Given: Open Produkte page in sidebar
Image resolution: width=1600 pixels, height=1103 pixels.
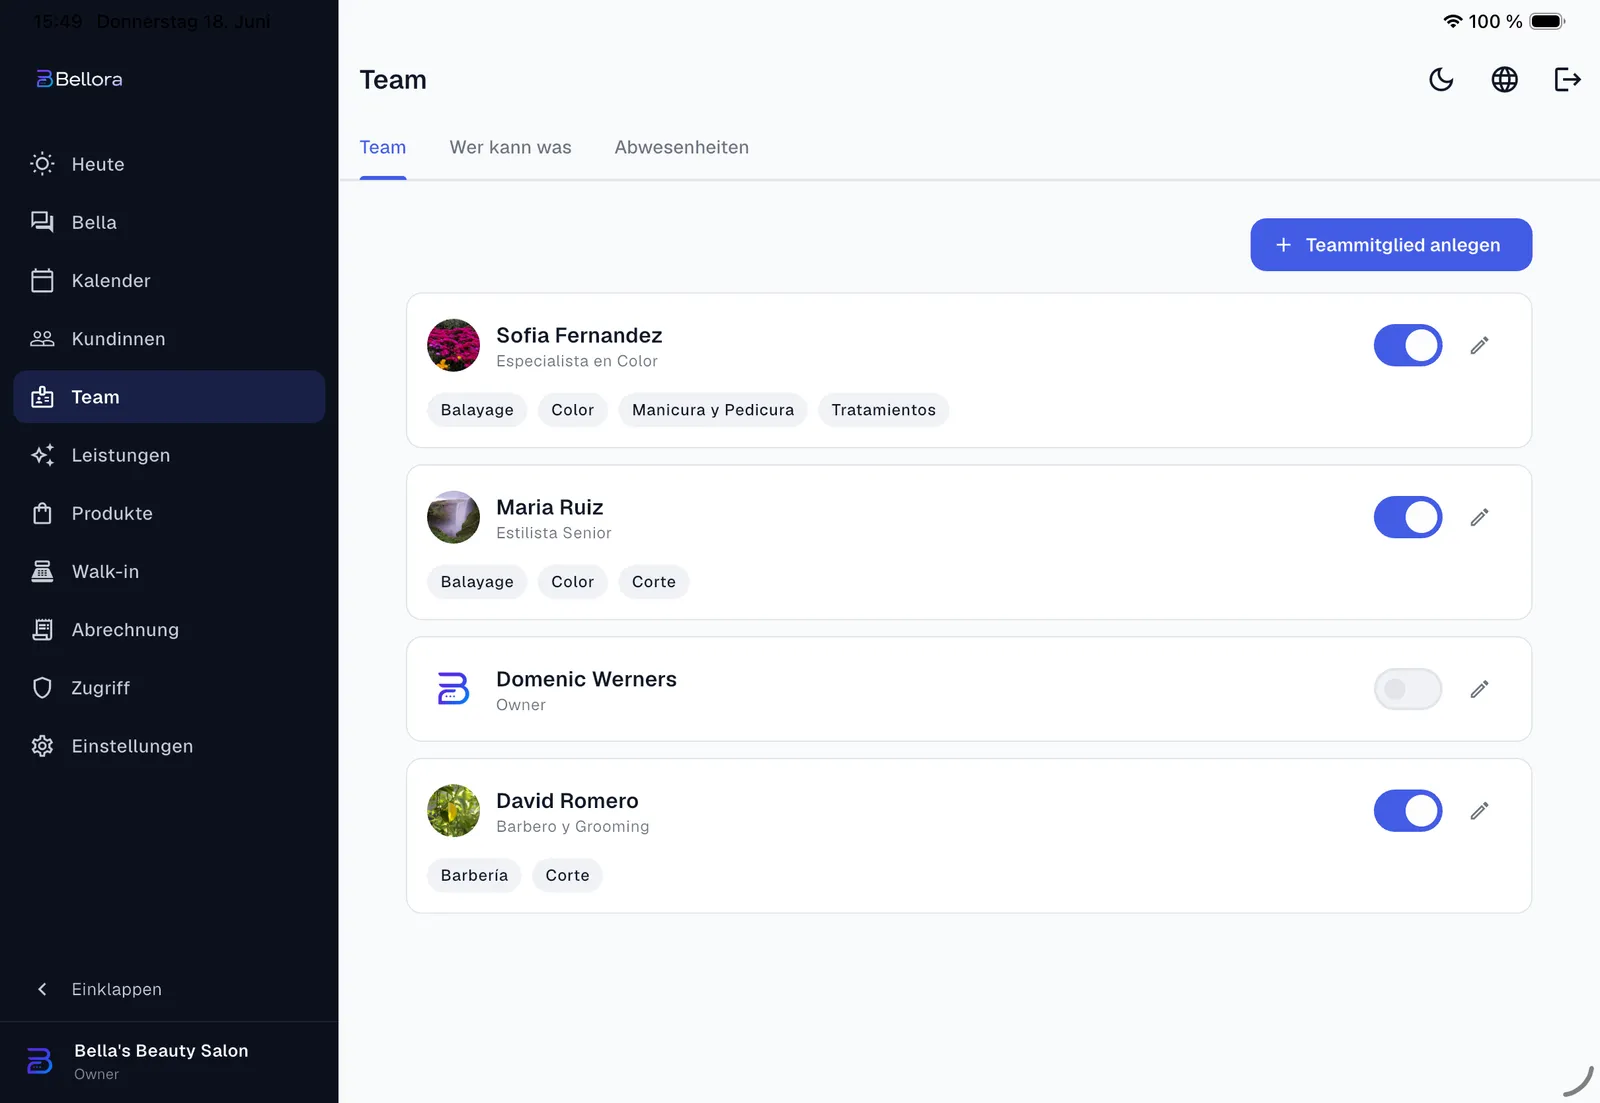Looking at the screenshot, I should point(169,513).
